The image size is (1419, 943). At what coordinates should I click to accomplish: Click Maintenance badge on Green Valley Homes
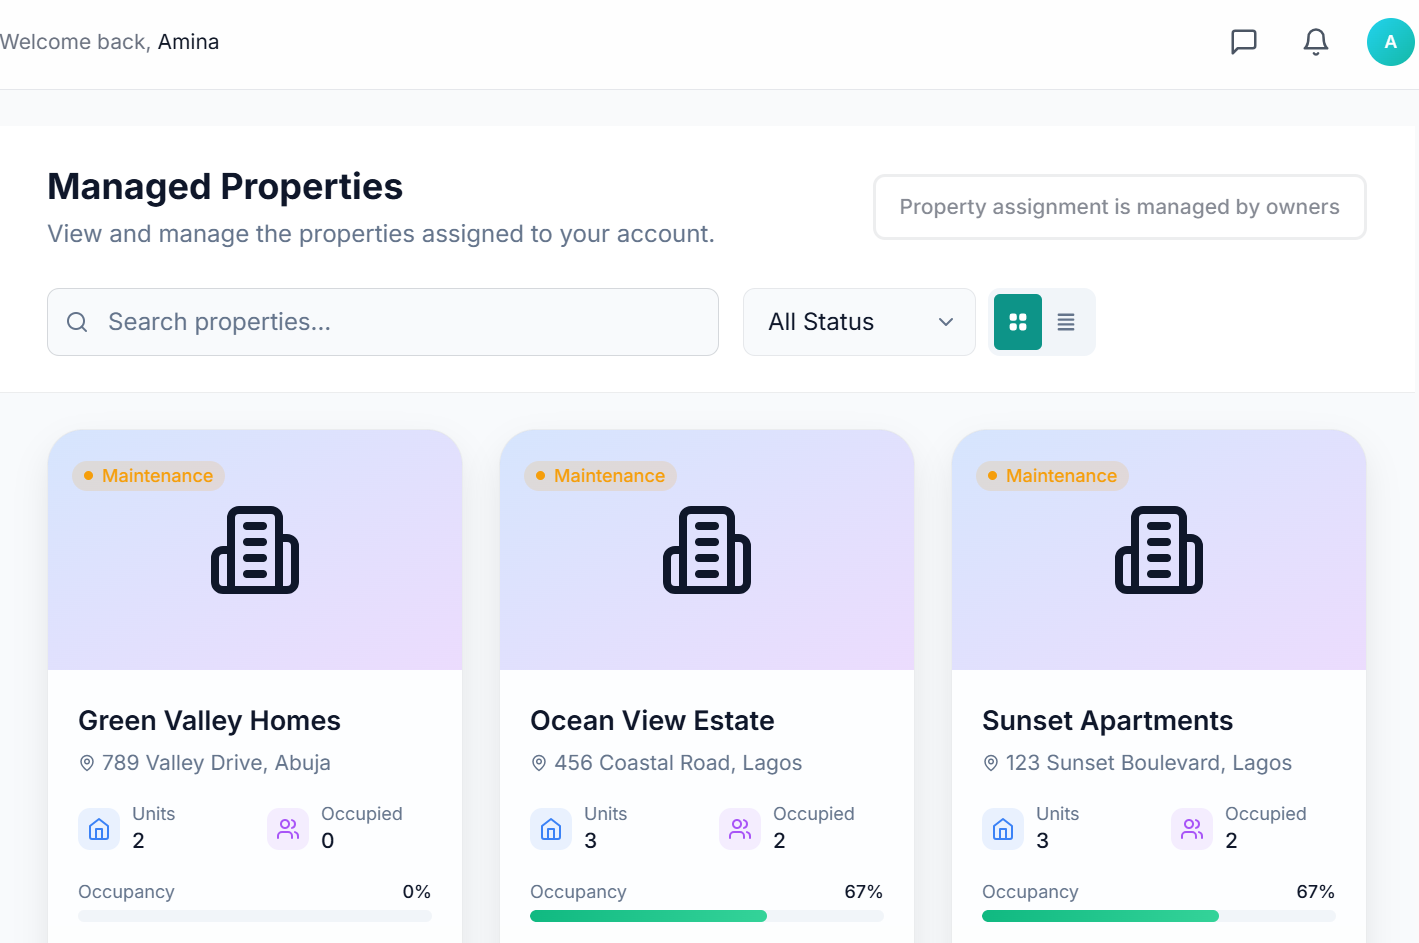pyautogui.click(x=148, y=476)
